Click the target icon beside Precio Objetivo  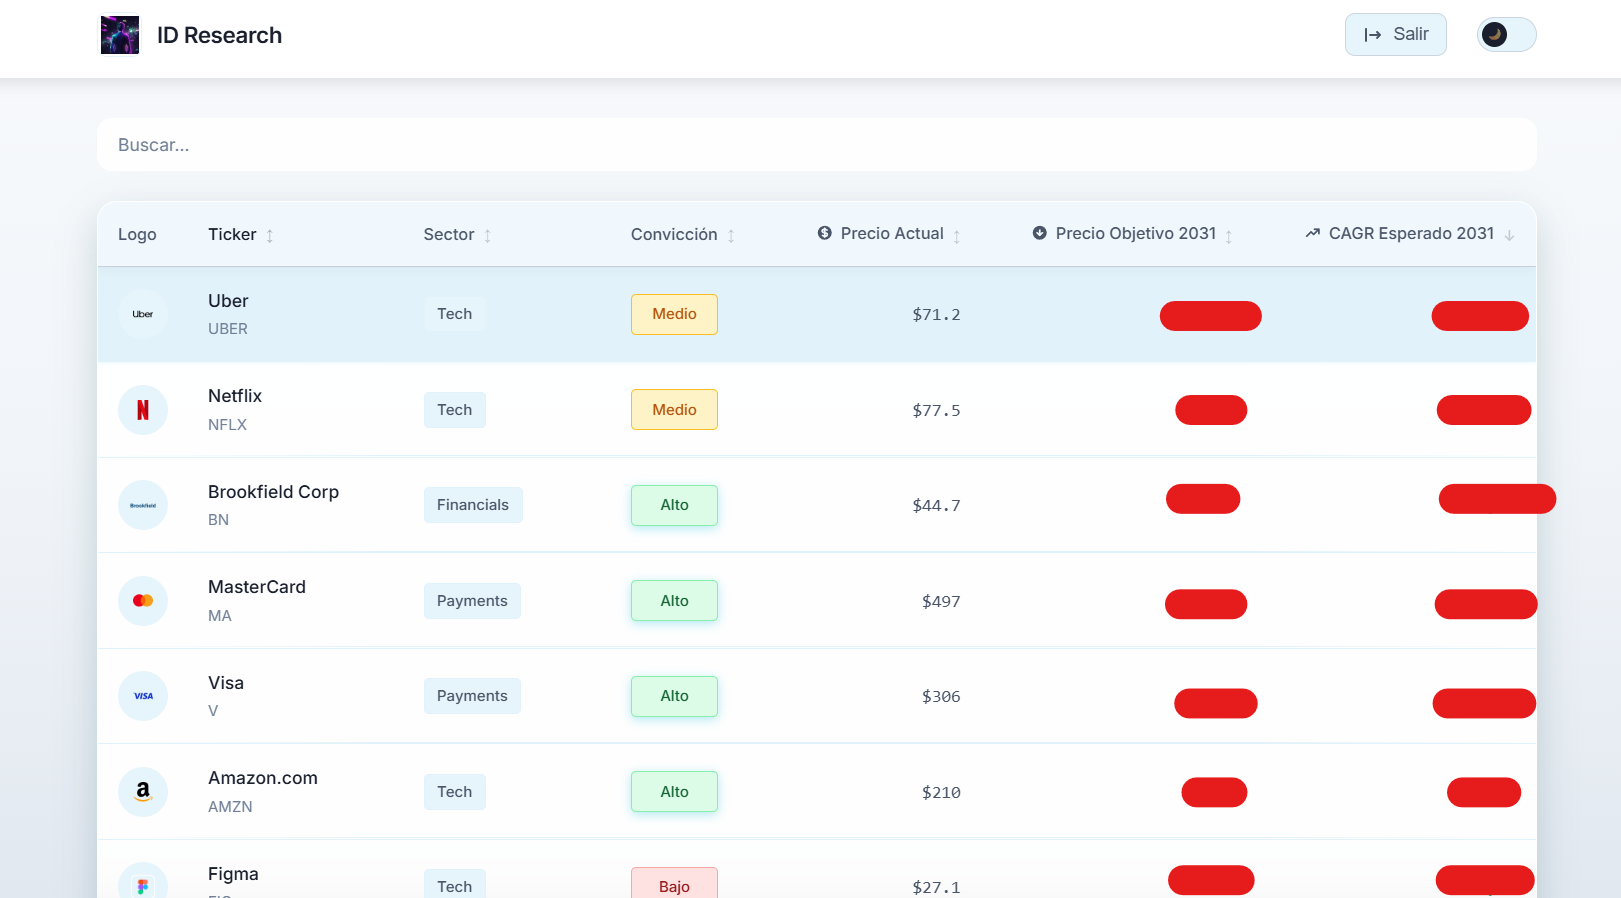[x=1039, y=233]
